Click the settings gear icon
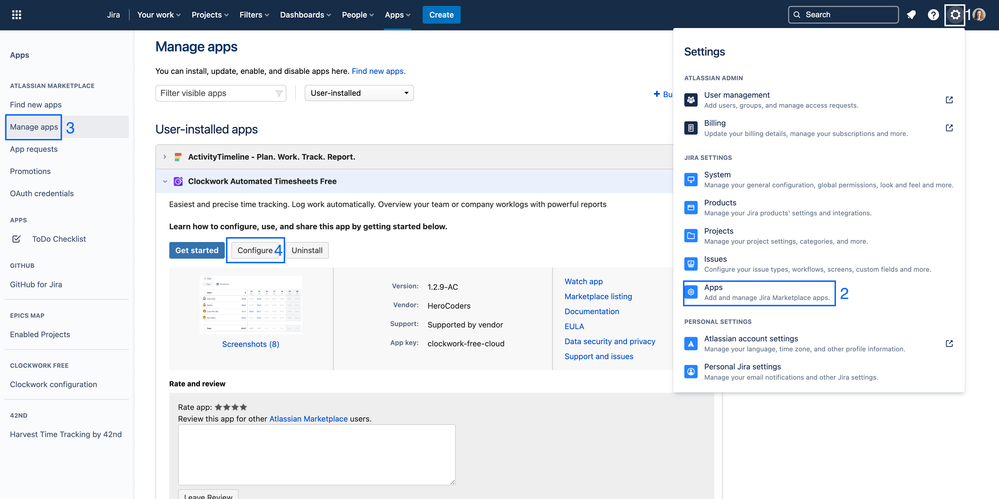 954,15
